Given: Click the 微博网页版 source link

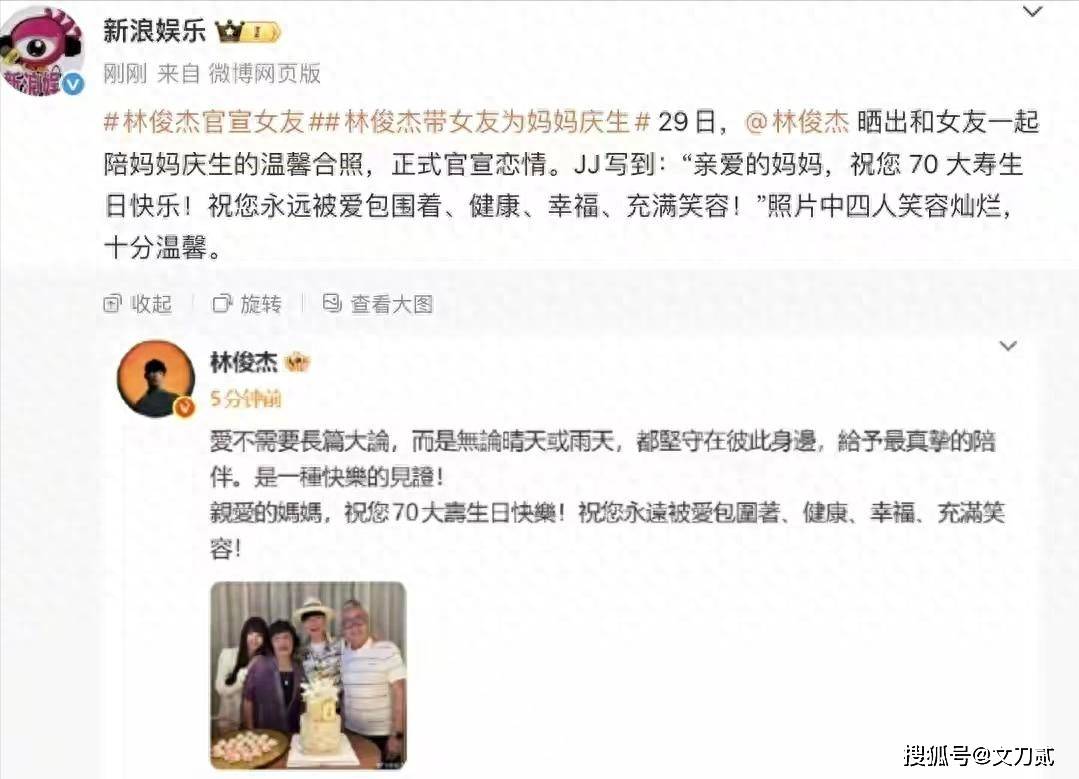Looking at the screenshot, I should coord(265,74).
